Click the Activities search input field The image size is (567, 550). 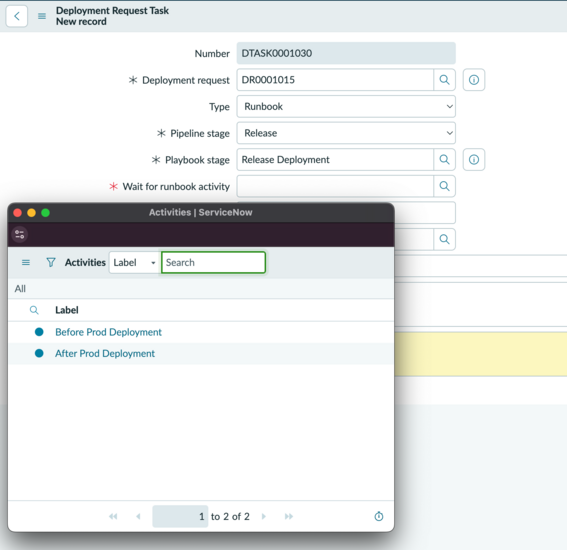[x=213, y=263]
